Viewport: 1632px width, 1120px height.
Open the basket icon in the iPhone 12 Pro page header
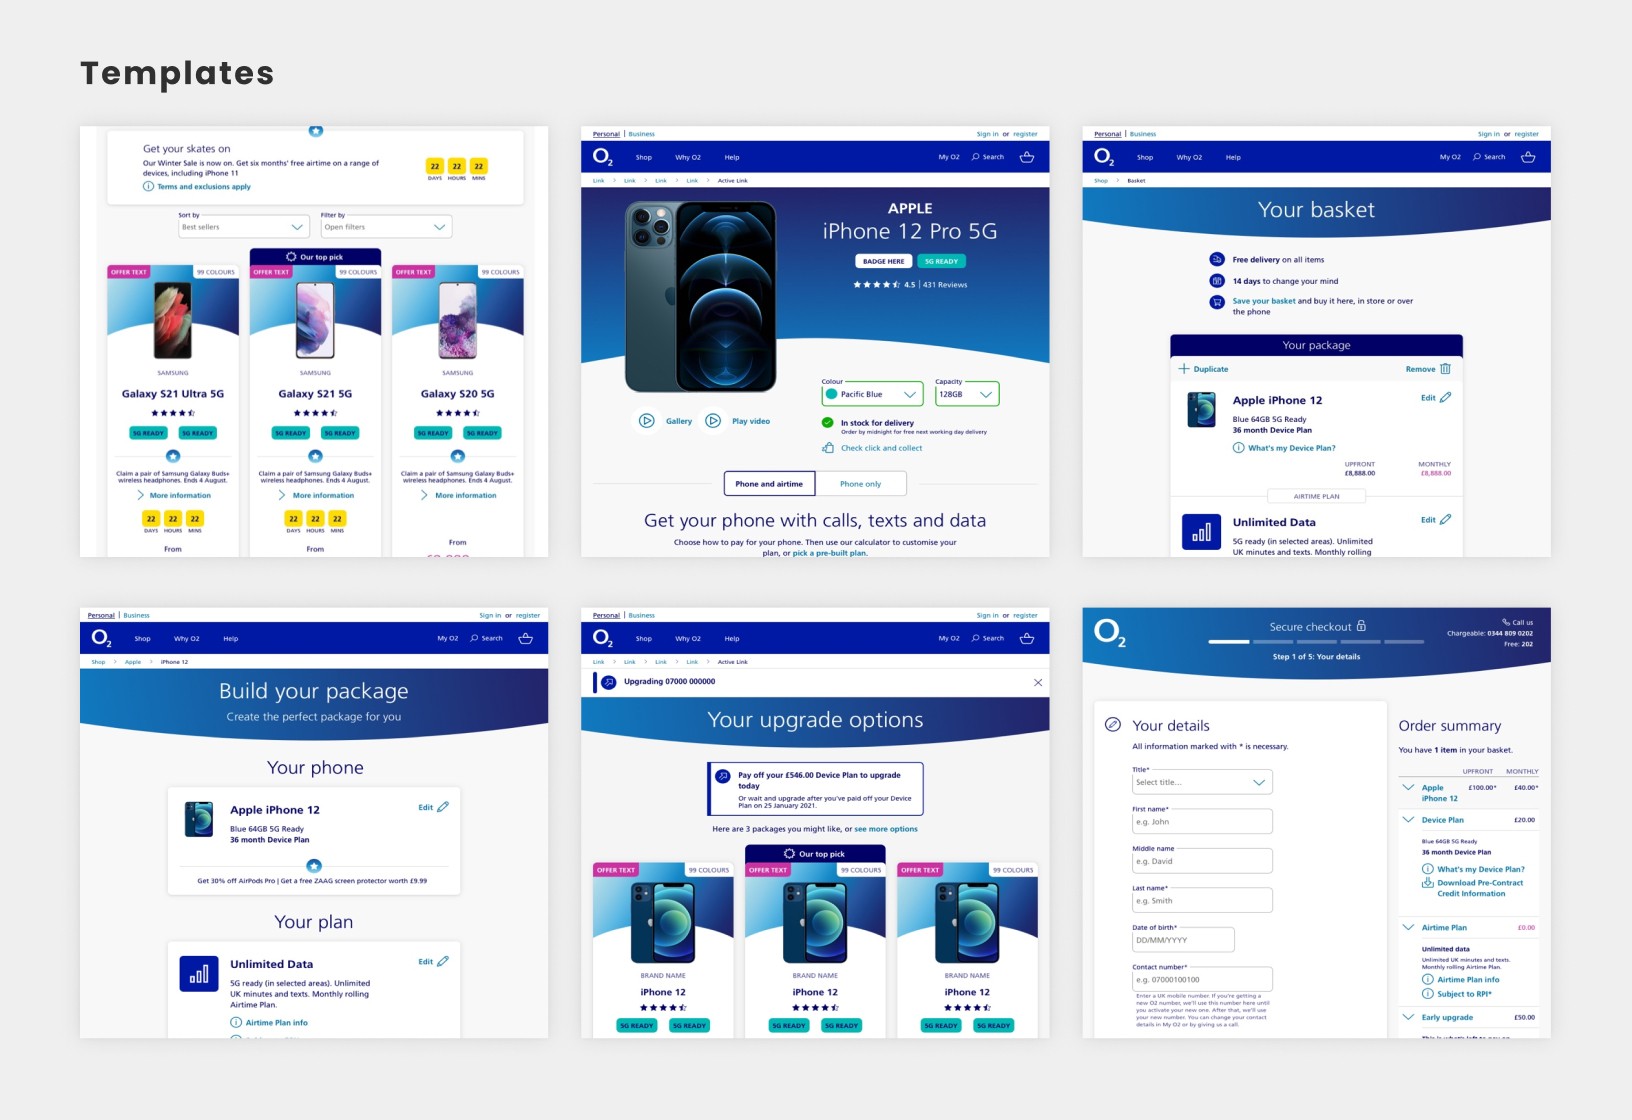1026,157
